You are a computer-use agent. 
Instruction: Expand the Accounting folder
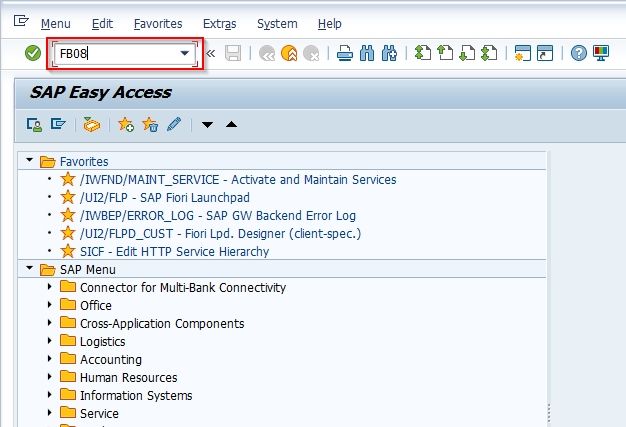[50, 358]
